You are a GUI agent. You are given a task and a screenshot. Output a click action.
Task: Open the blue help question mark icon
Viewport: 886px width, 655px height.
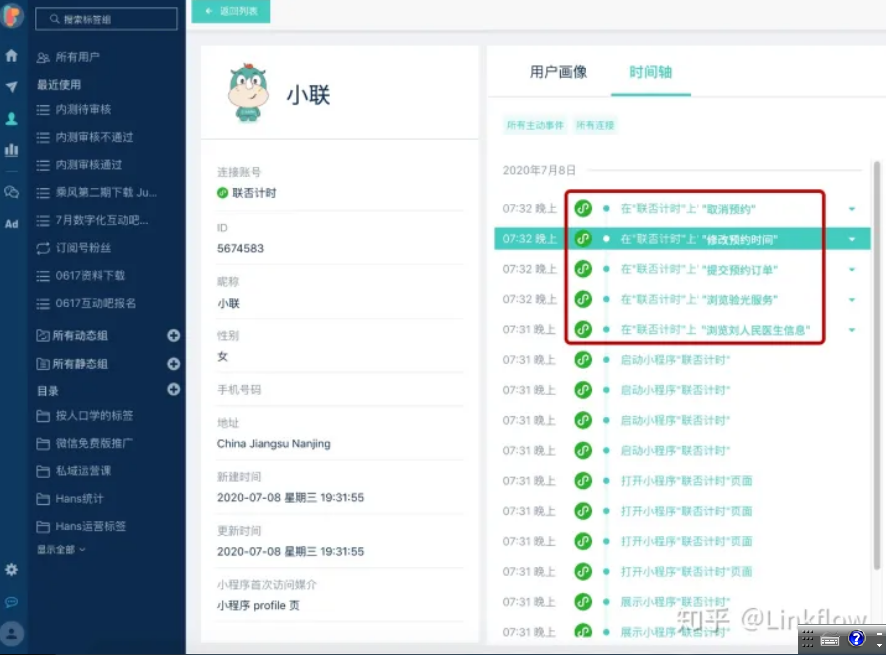point(857,639)
